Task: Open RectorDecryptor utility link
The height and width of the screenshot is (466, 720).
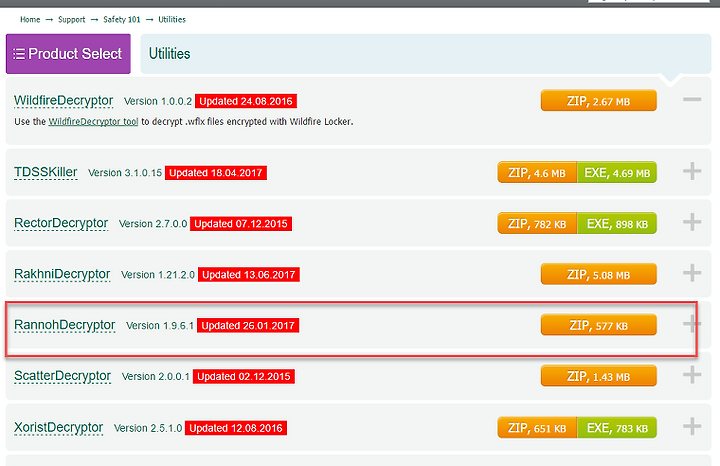Action: point(61,223)
